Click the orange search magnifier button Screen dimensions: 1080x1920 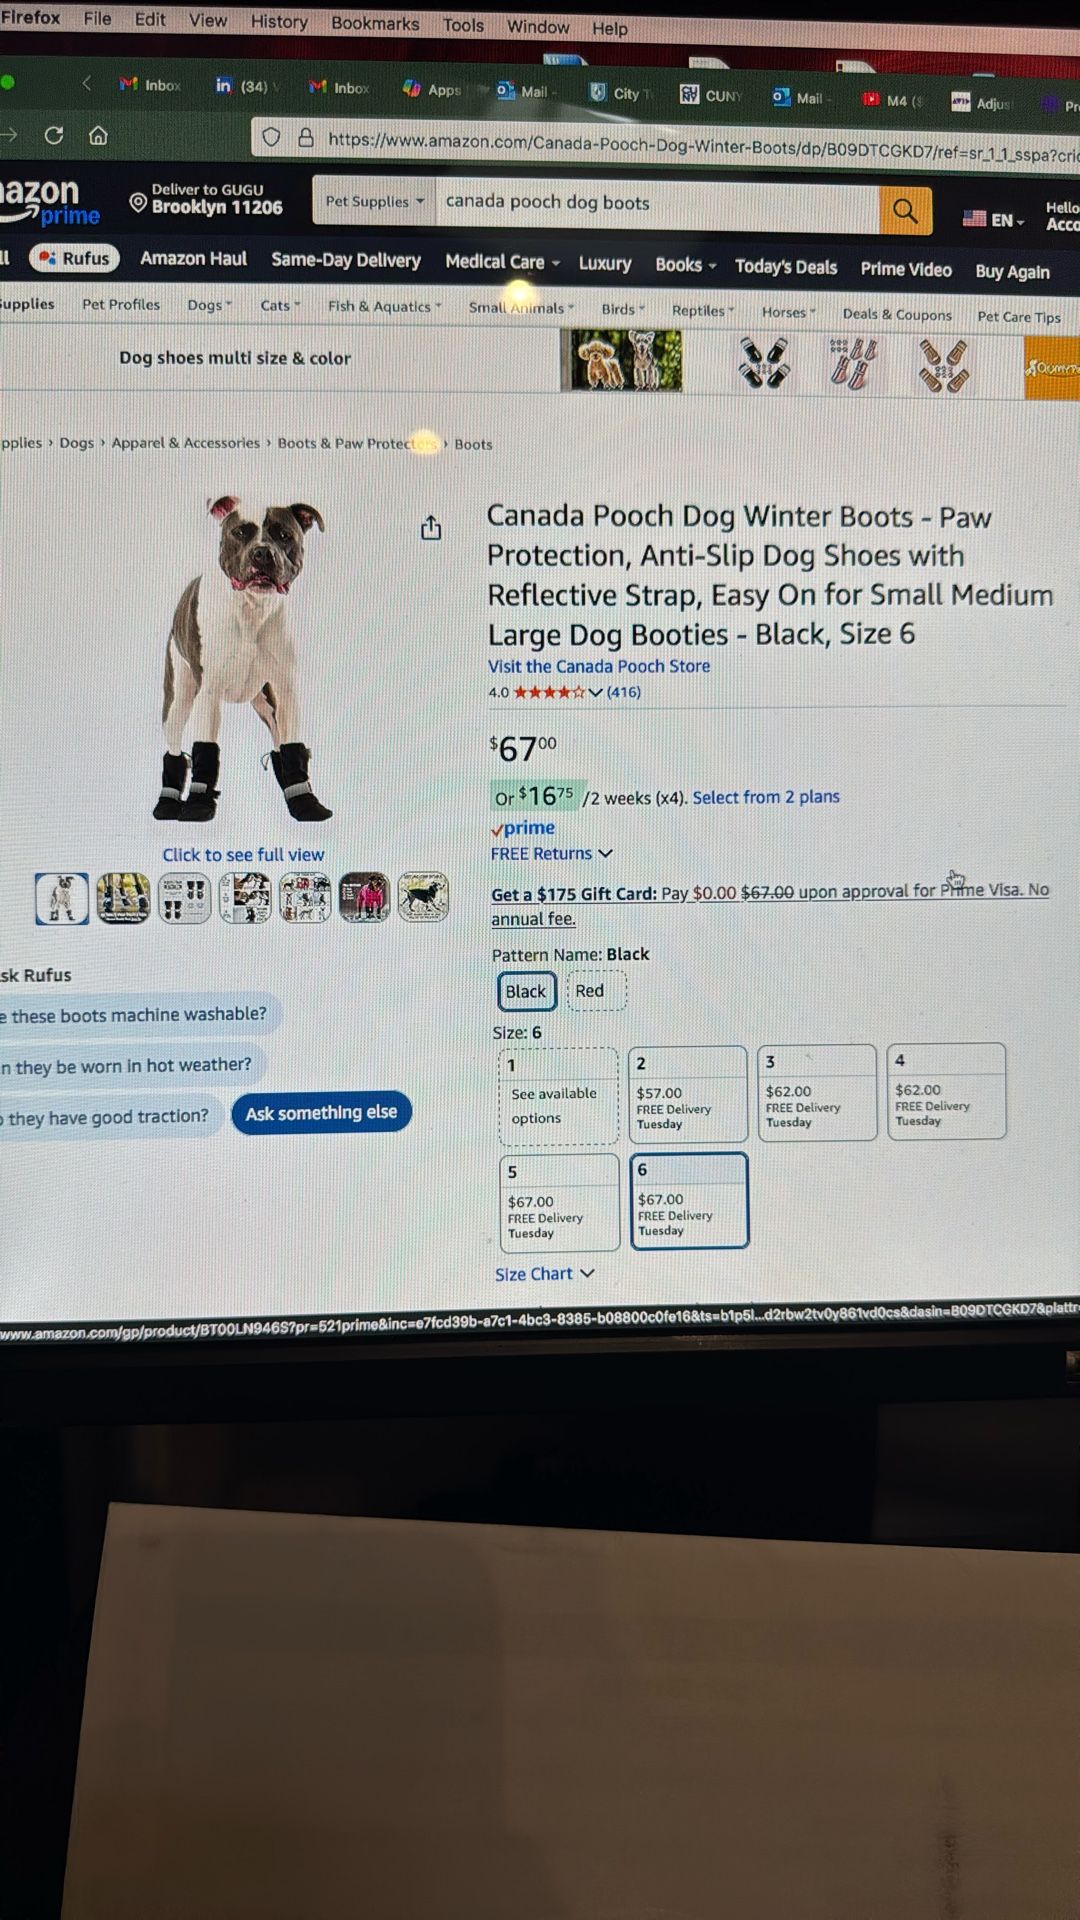pyautogui.click(x=905, y=211)
